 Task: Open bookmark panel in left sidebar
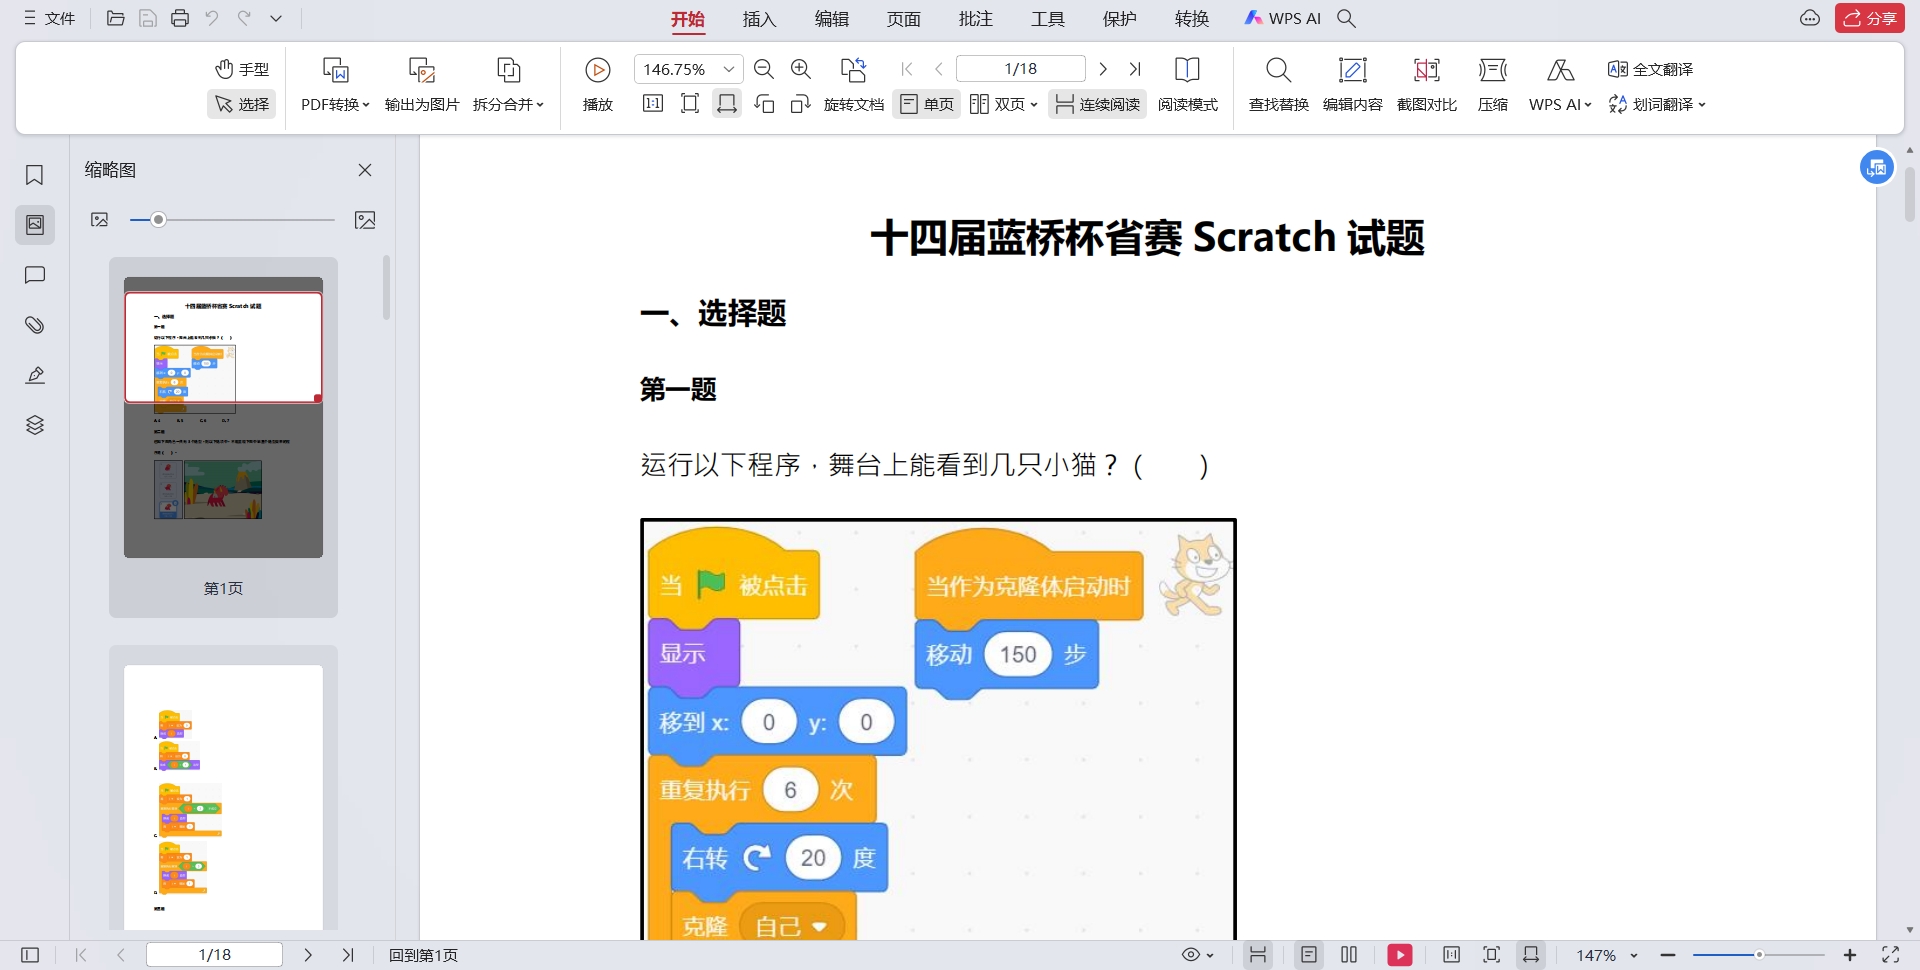(x=35, y=175)
